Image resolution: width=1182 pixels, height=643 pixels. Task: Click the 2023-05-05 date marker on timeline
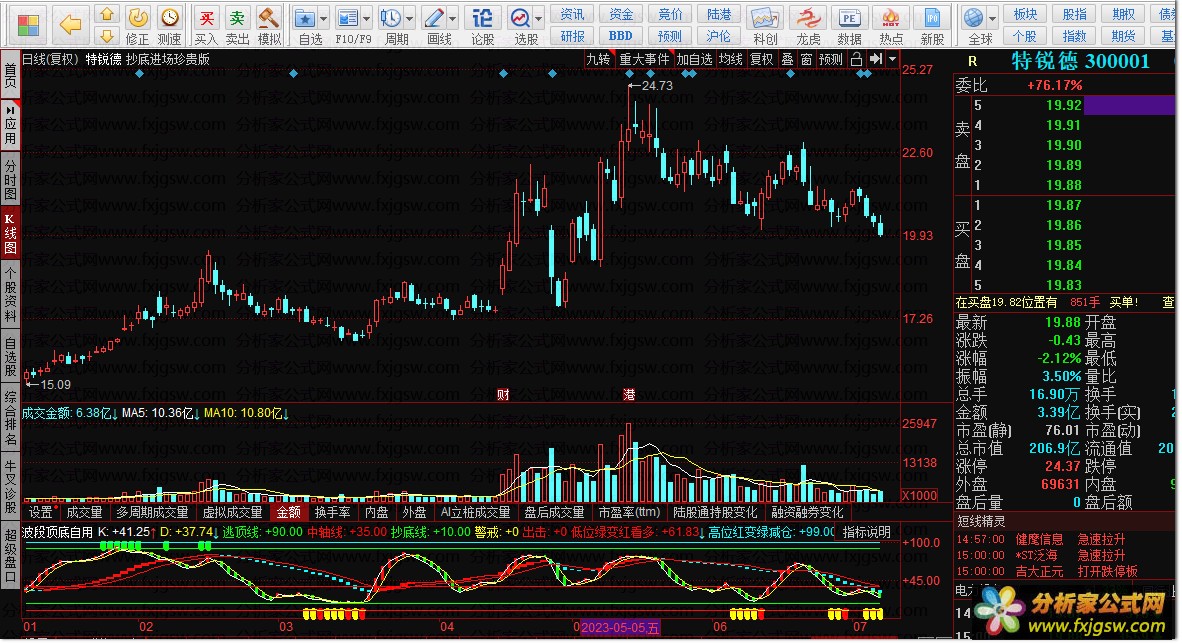click(x=620, y=627)
